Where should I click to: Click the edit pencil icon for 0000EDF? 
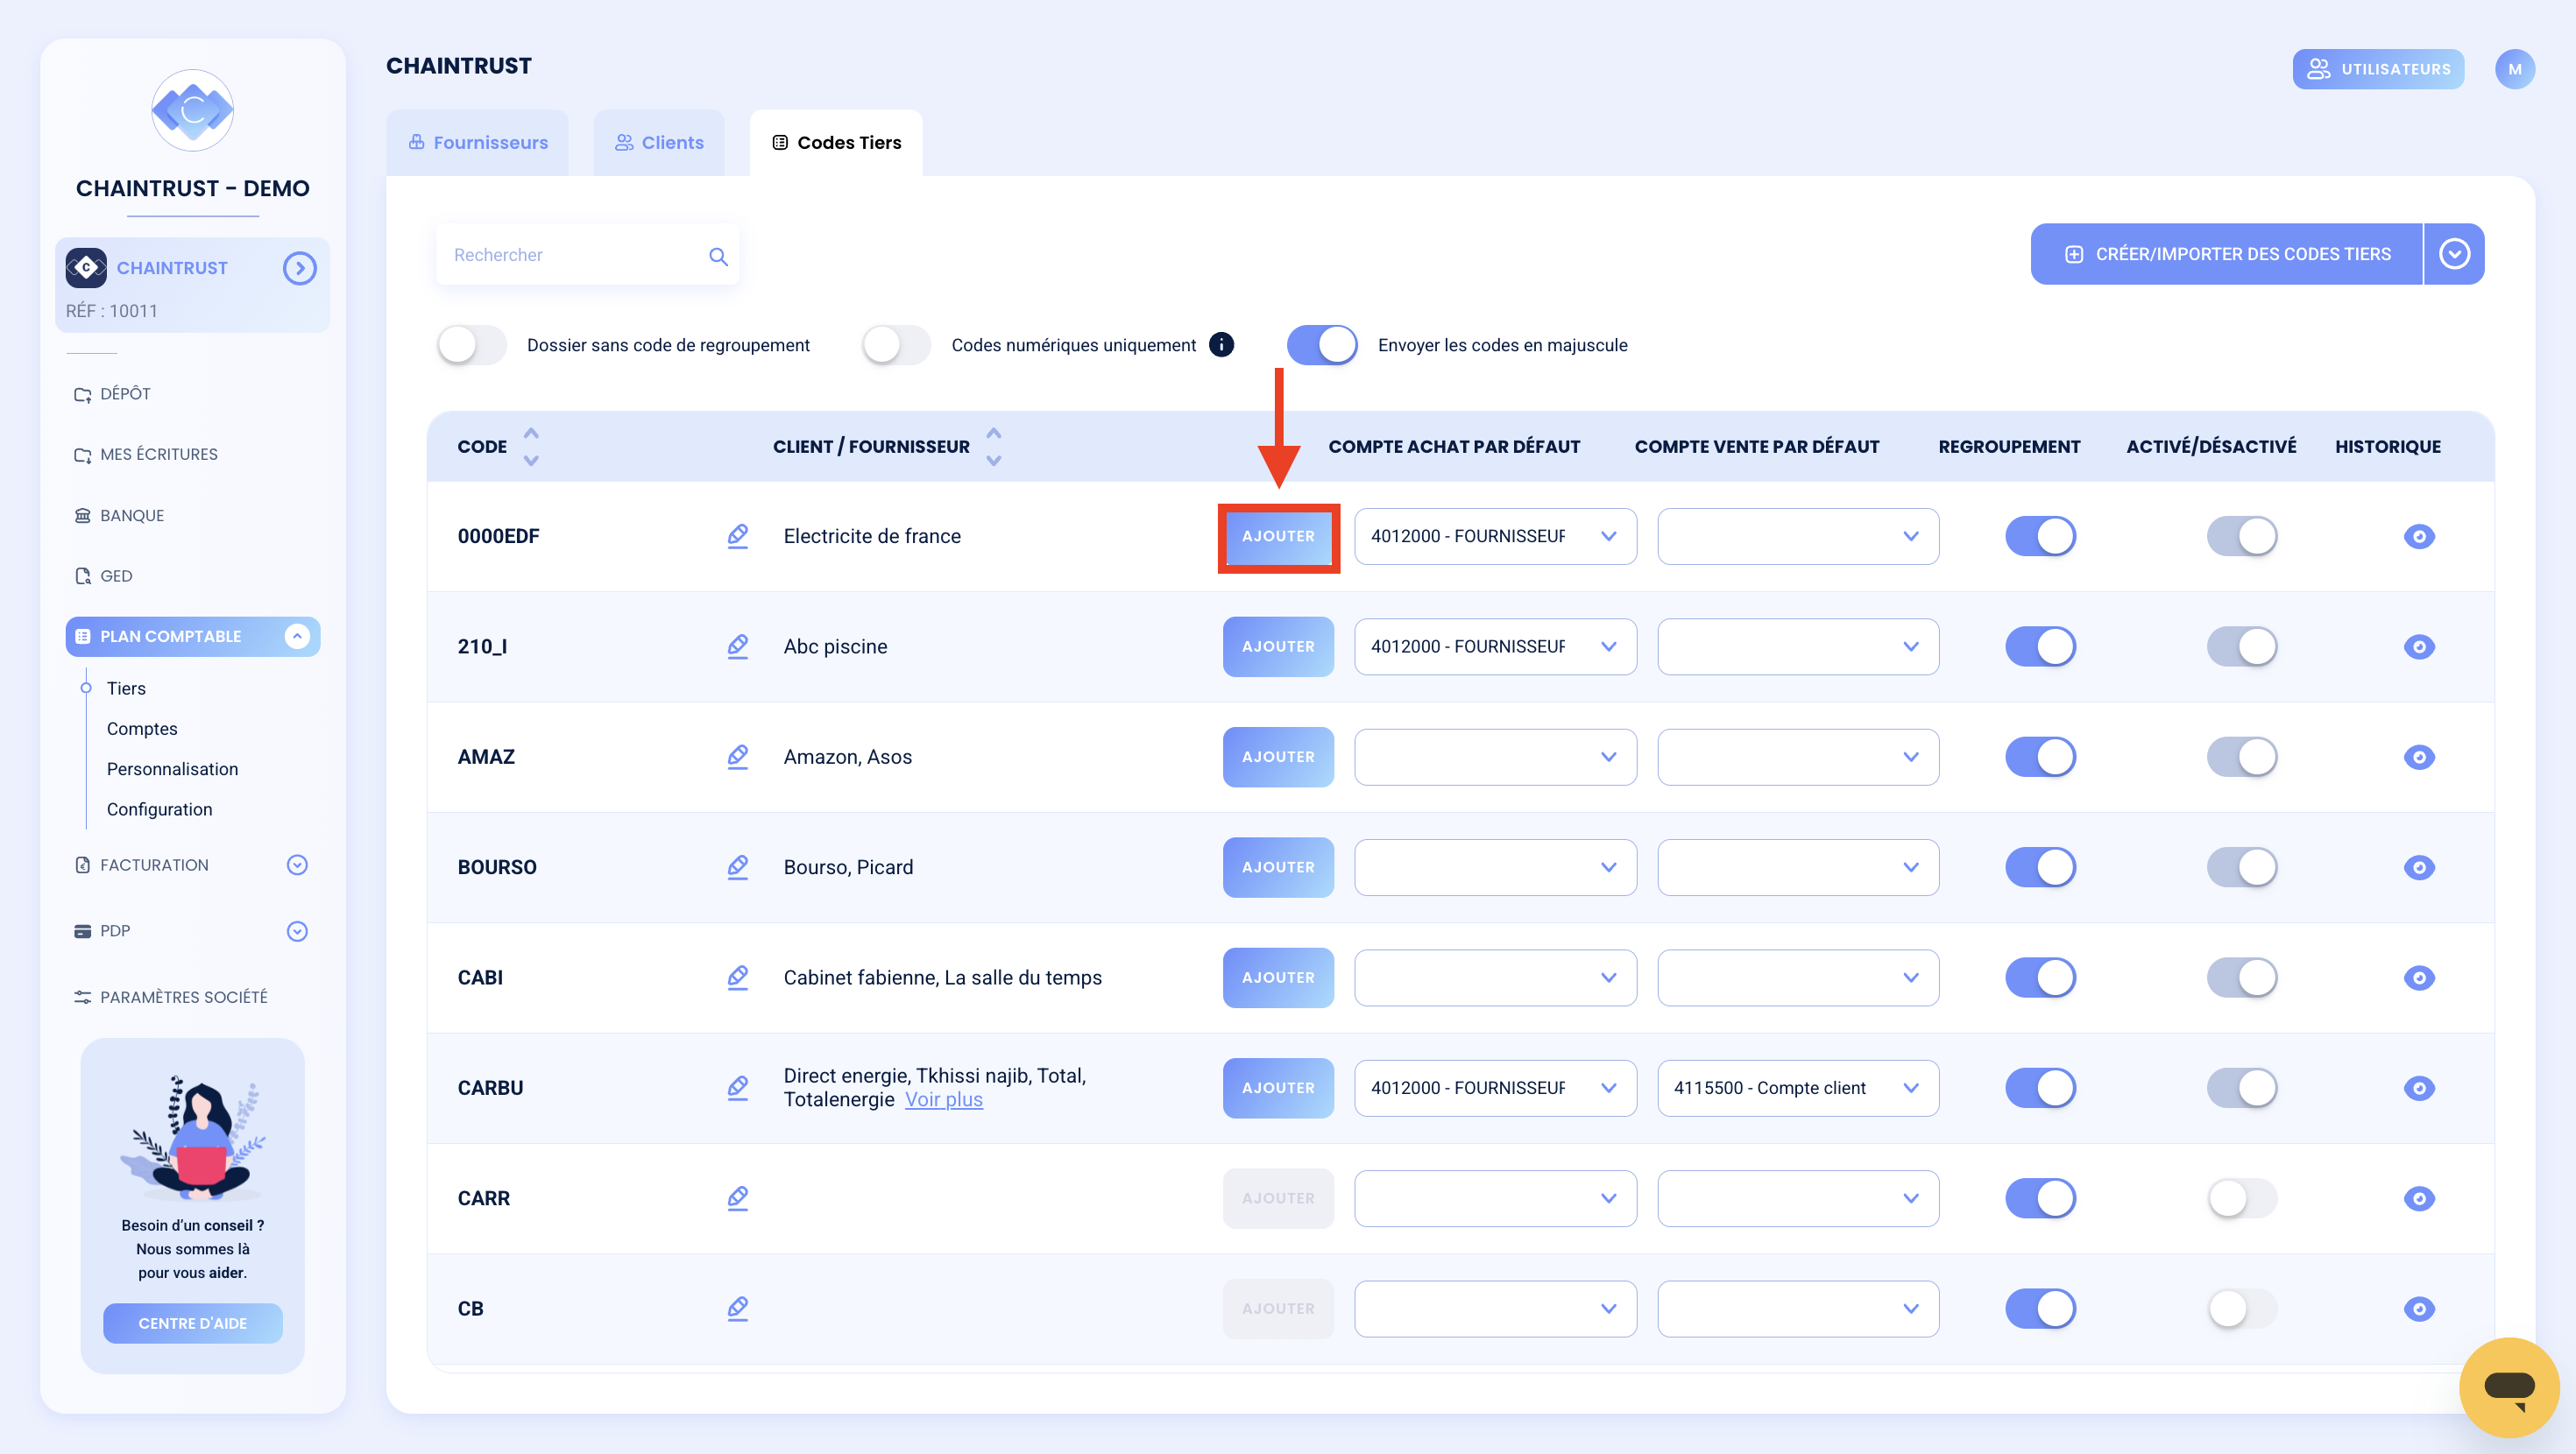(x=738, y=536)
